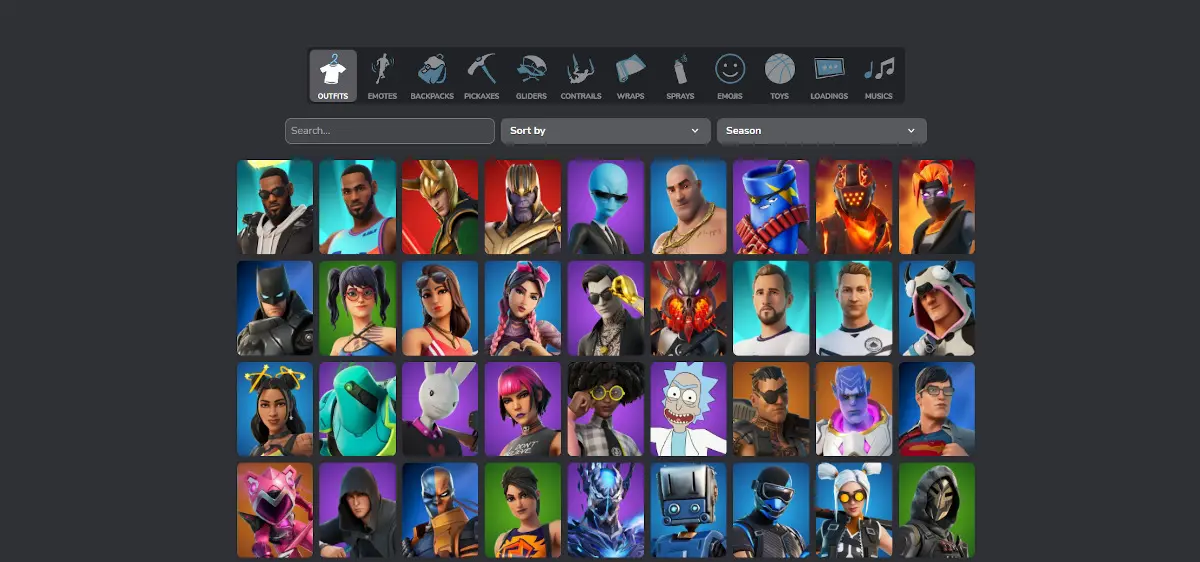The image size is (1200, 562).
Task: Select the Thanos outfit thumbnail
Action: point(523,207)
